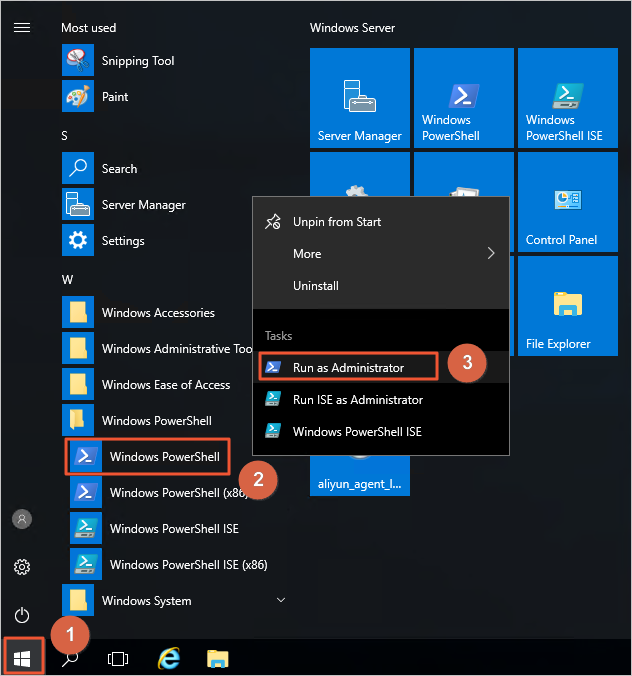Click the W letter section header
This screenshot has width=632, height=676.
click(67, 280)
